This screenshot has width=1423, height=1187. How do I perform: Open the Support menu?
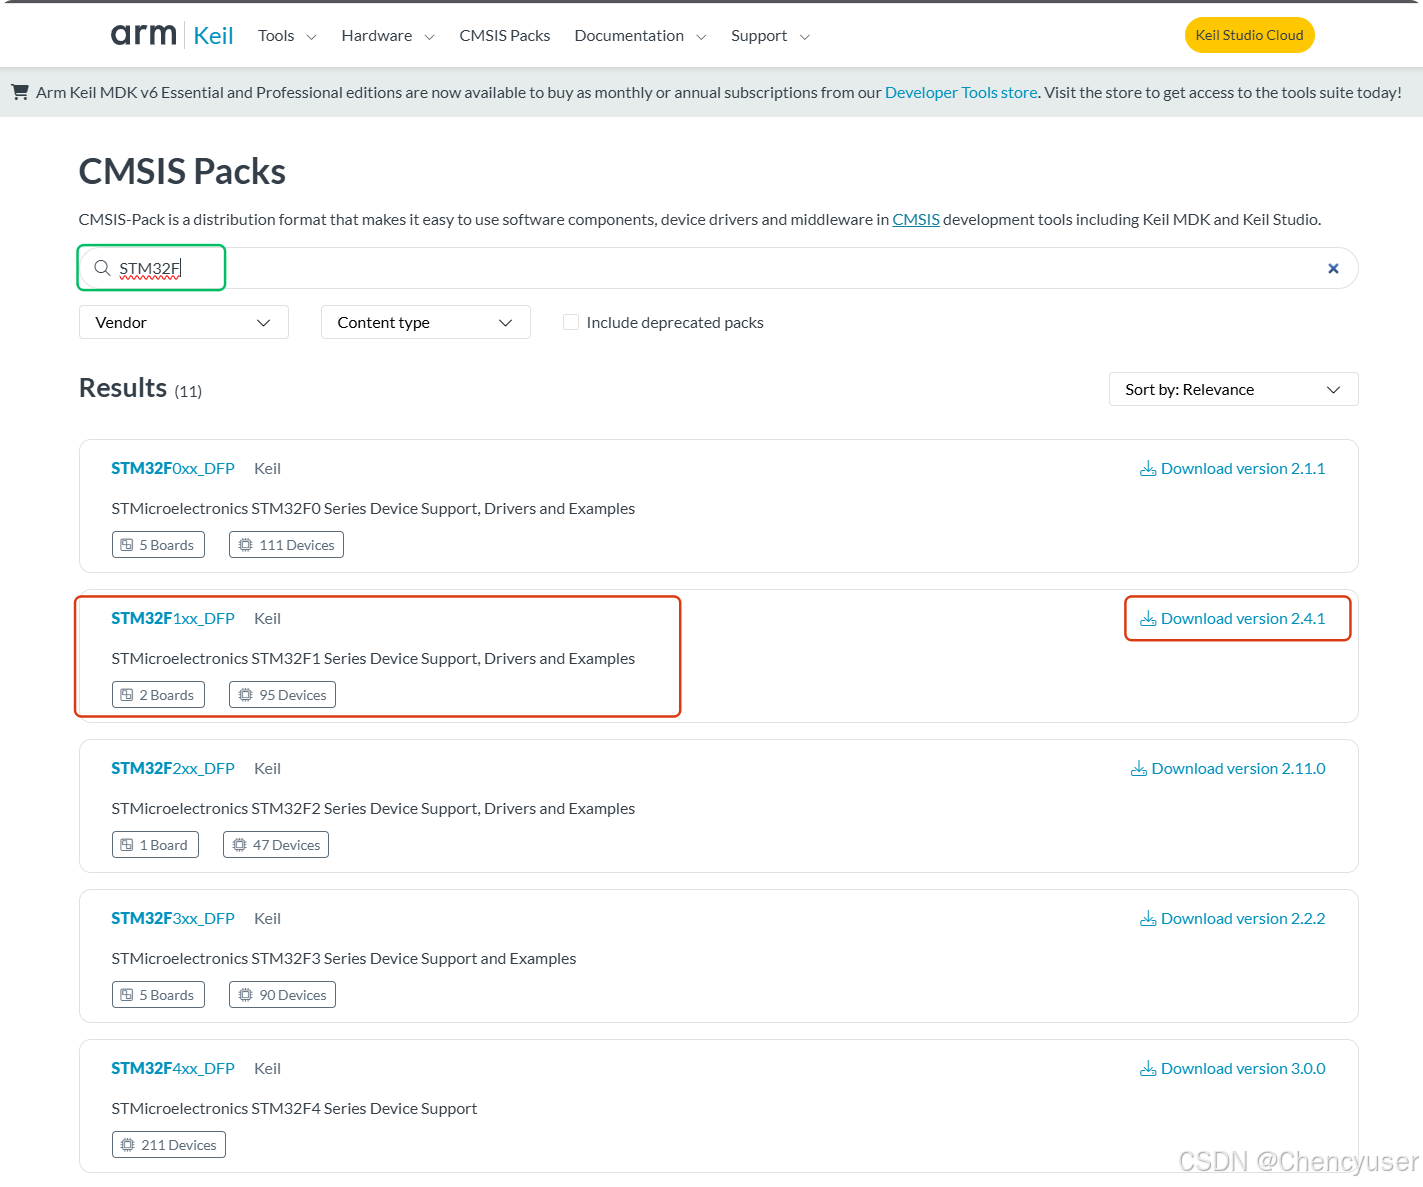coord(759,35)
